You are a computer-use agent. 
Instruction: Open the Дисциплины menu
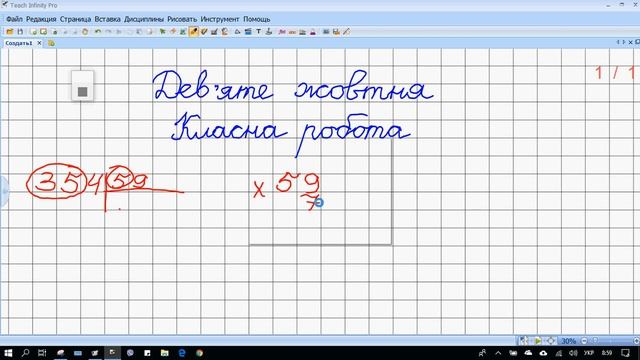point(144,19)
